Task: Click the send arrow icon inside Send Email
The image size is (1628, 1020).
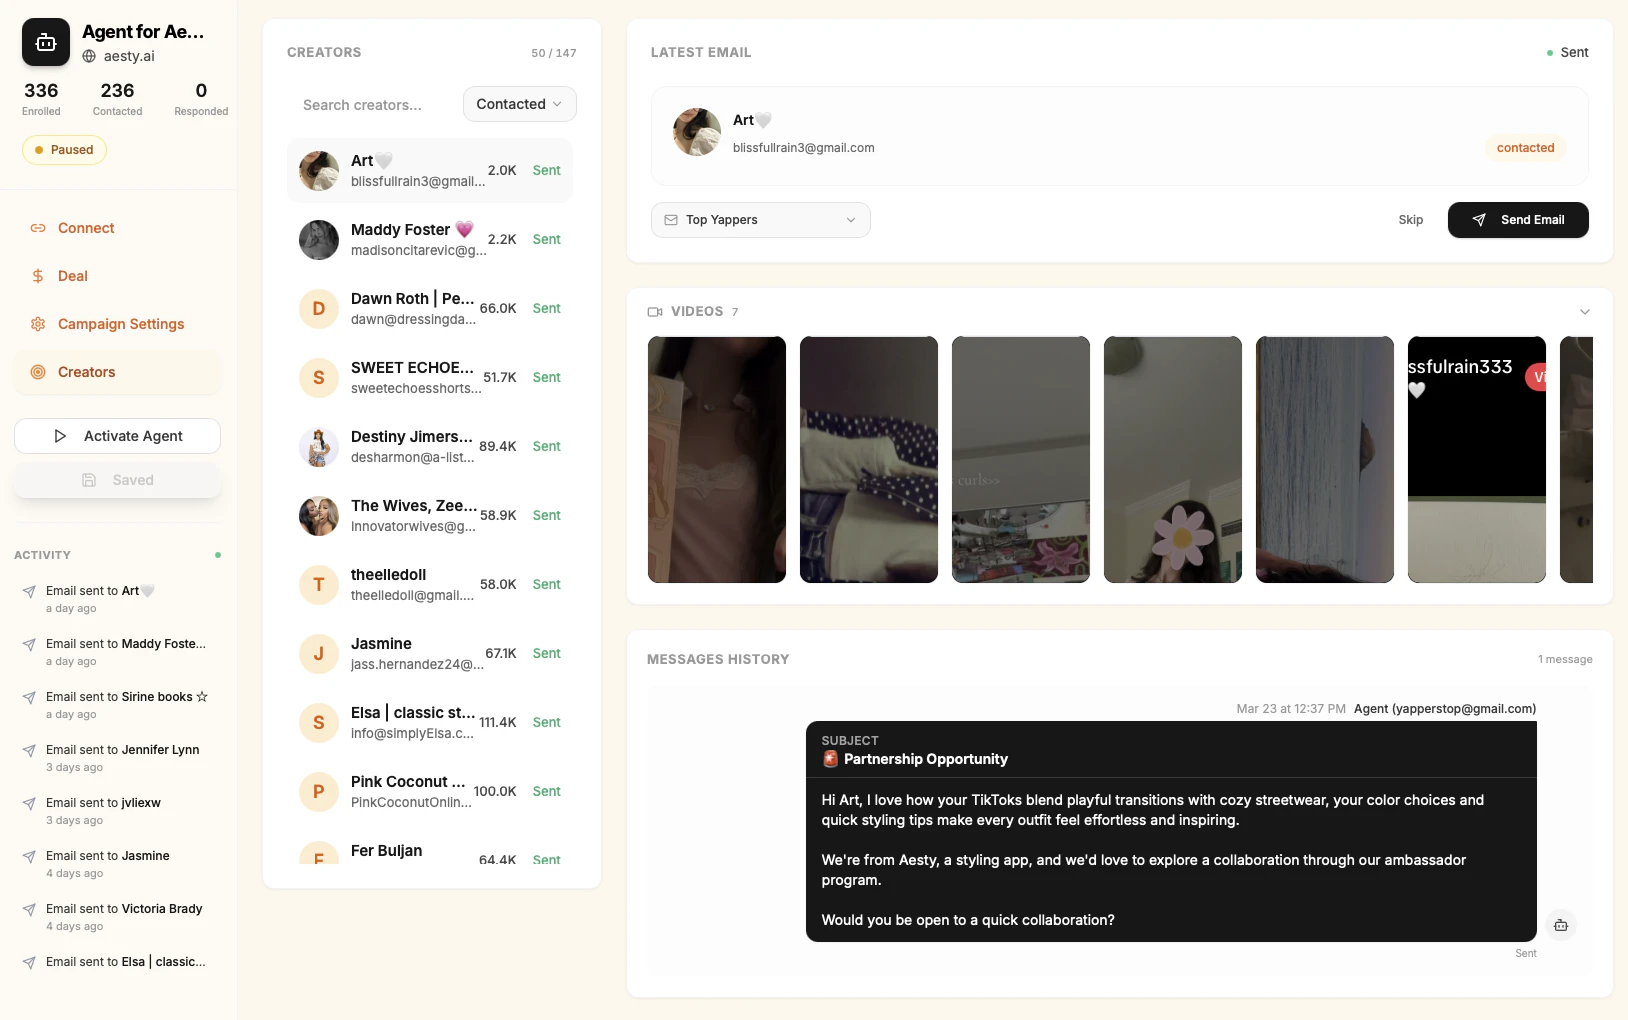Action: click(x=1480, y=220)
